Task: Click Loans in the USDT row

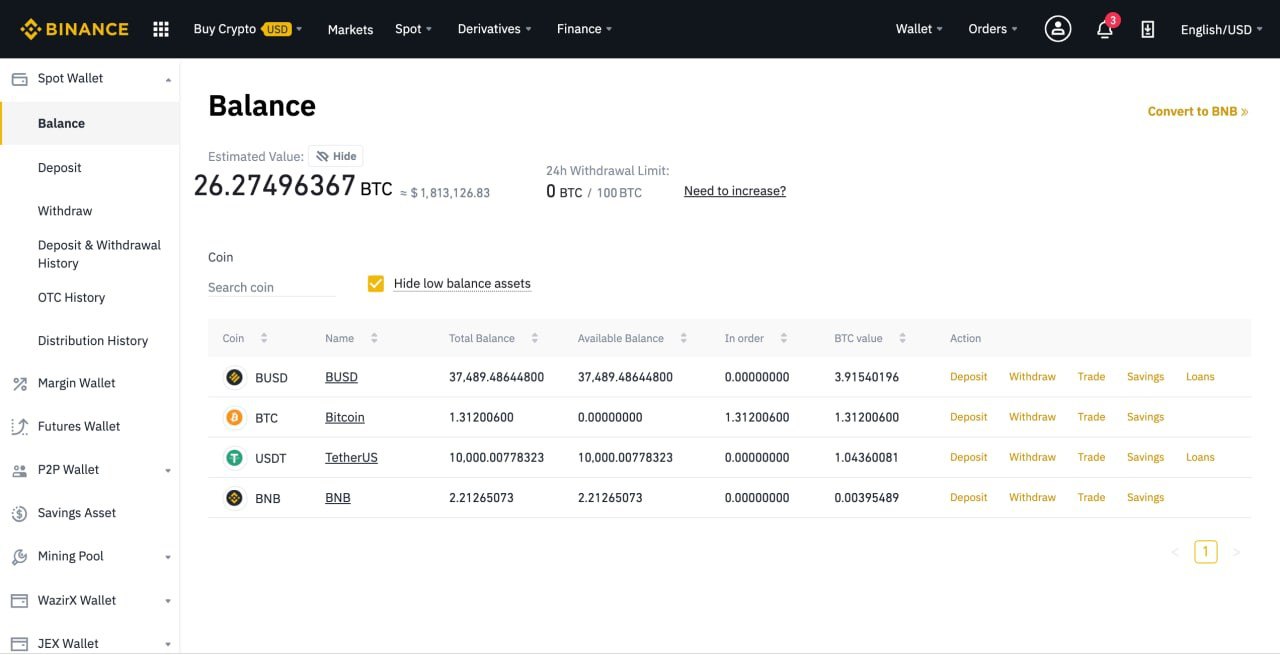Action: click(1200, 457)
